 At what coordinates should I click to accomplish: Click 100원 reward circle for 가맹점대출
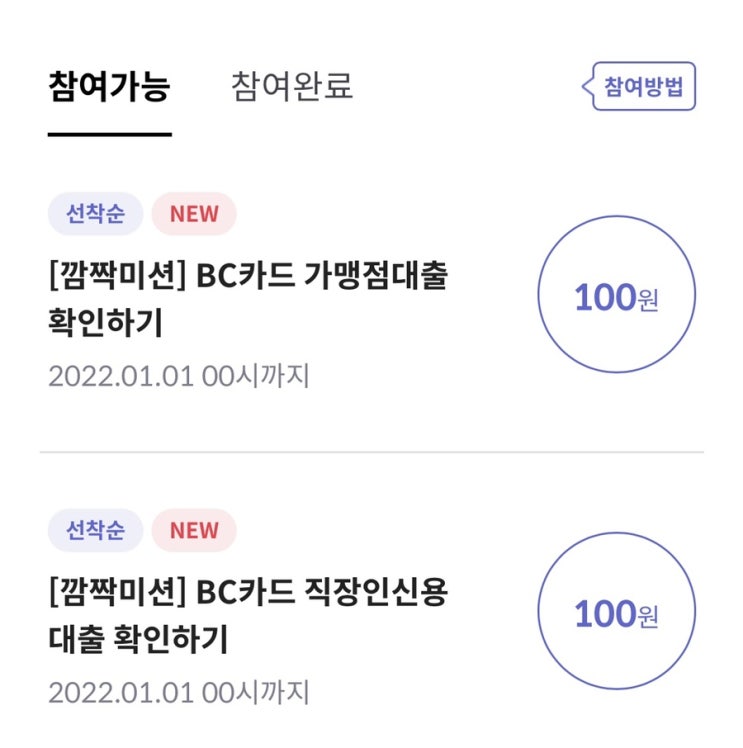click(x=616, y=296)
